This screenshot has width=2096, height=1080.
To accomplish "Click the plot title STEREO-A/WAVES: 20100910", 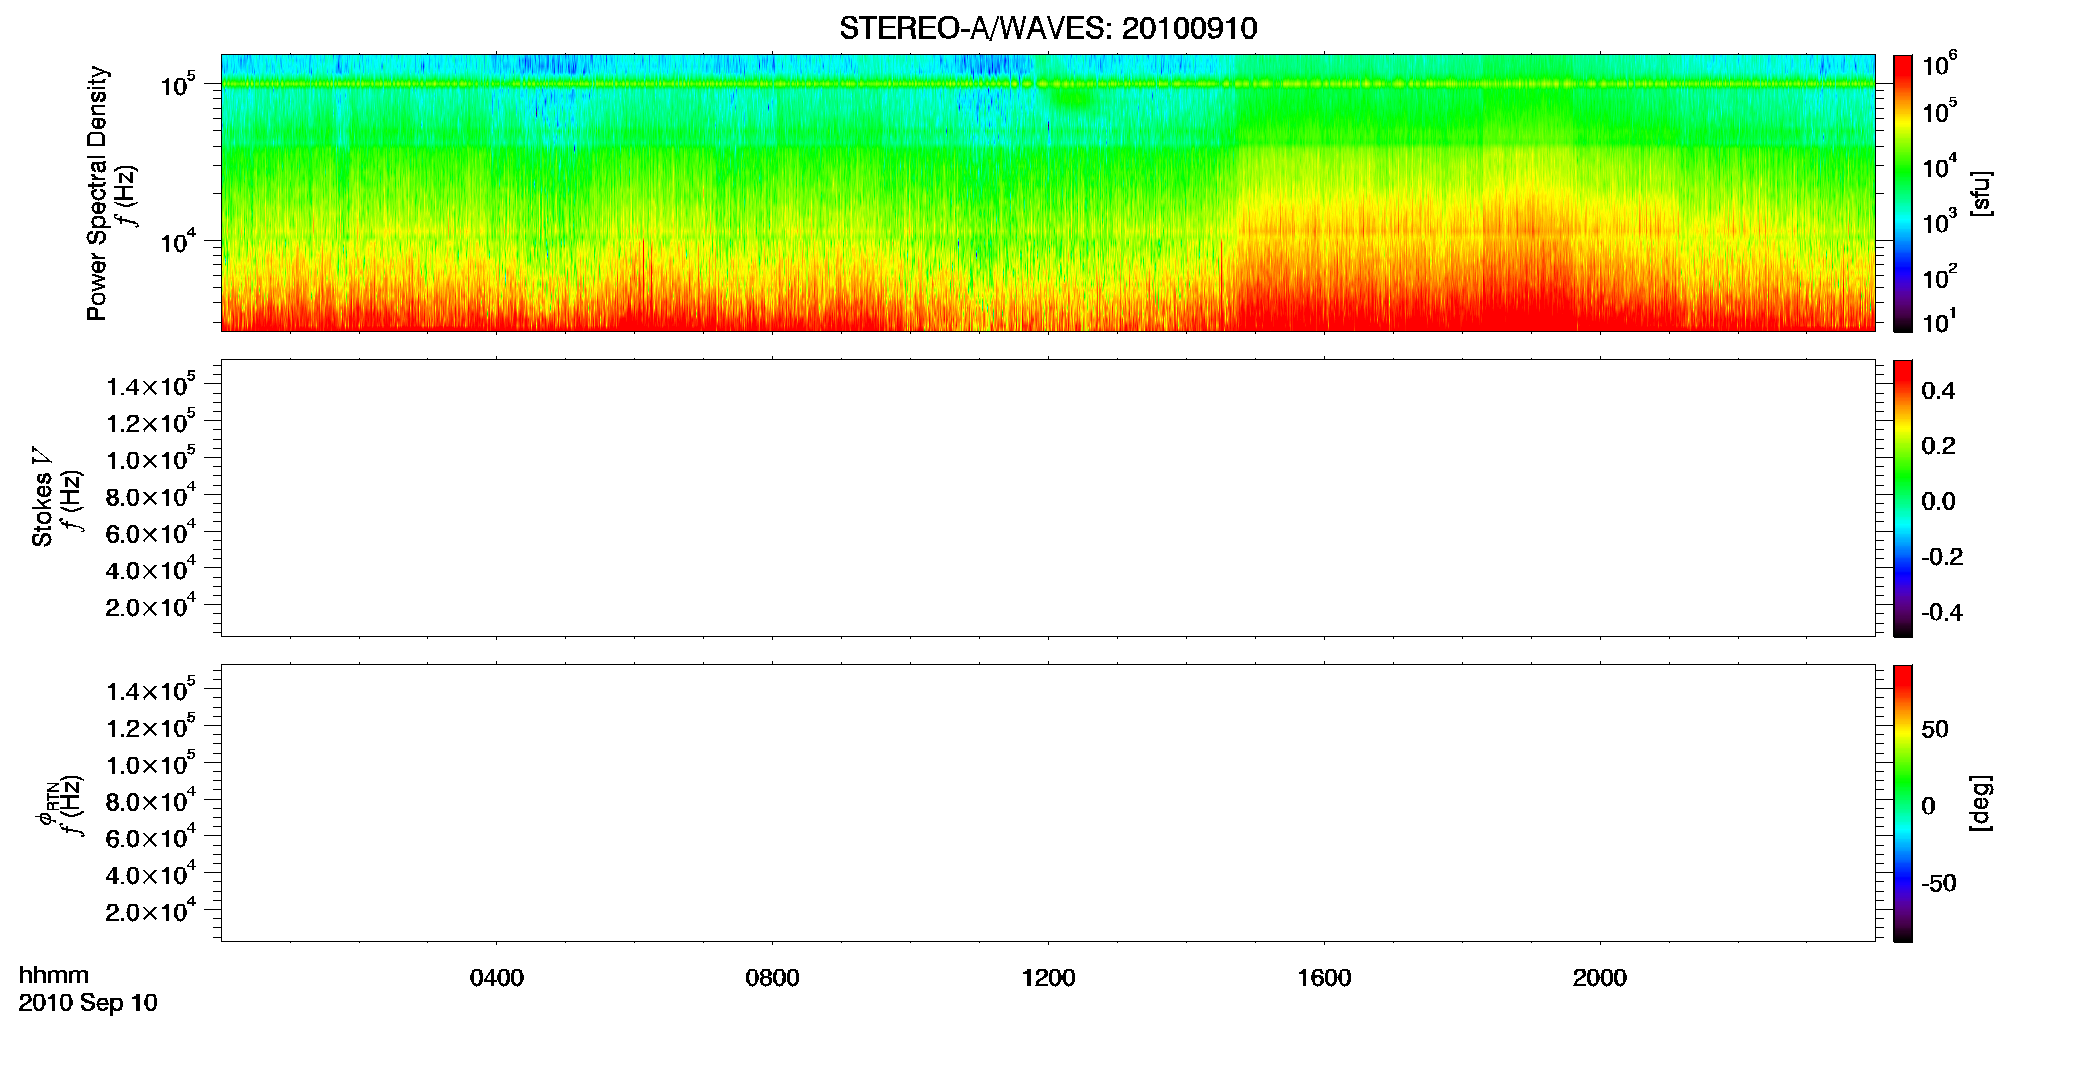I will coord(1048,29).
